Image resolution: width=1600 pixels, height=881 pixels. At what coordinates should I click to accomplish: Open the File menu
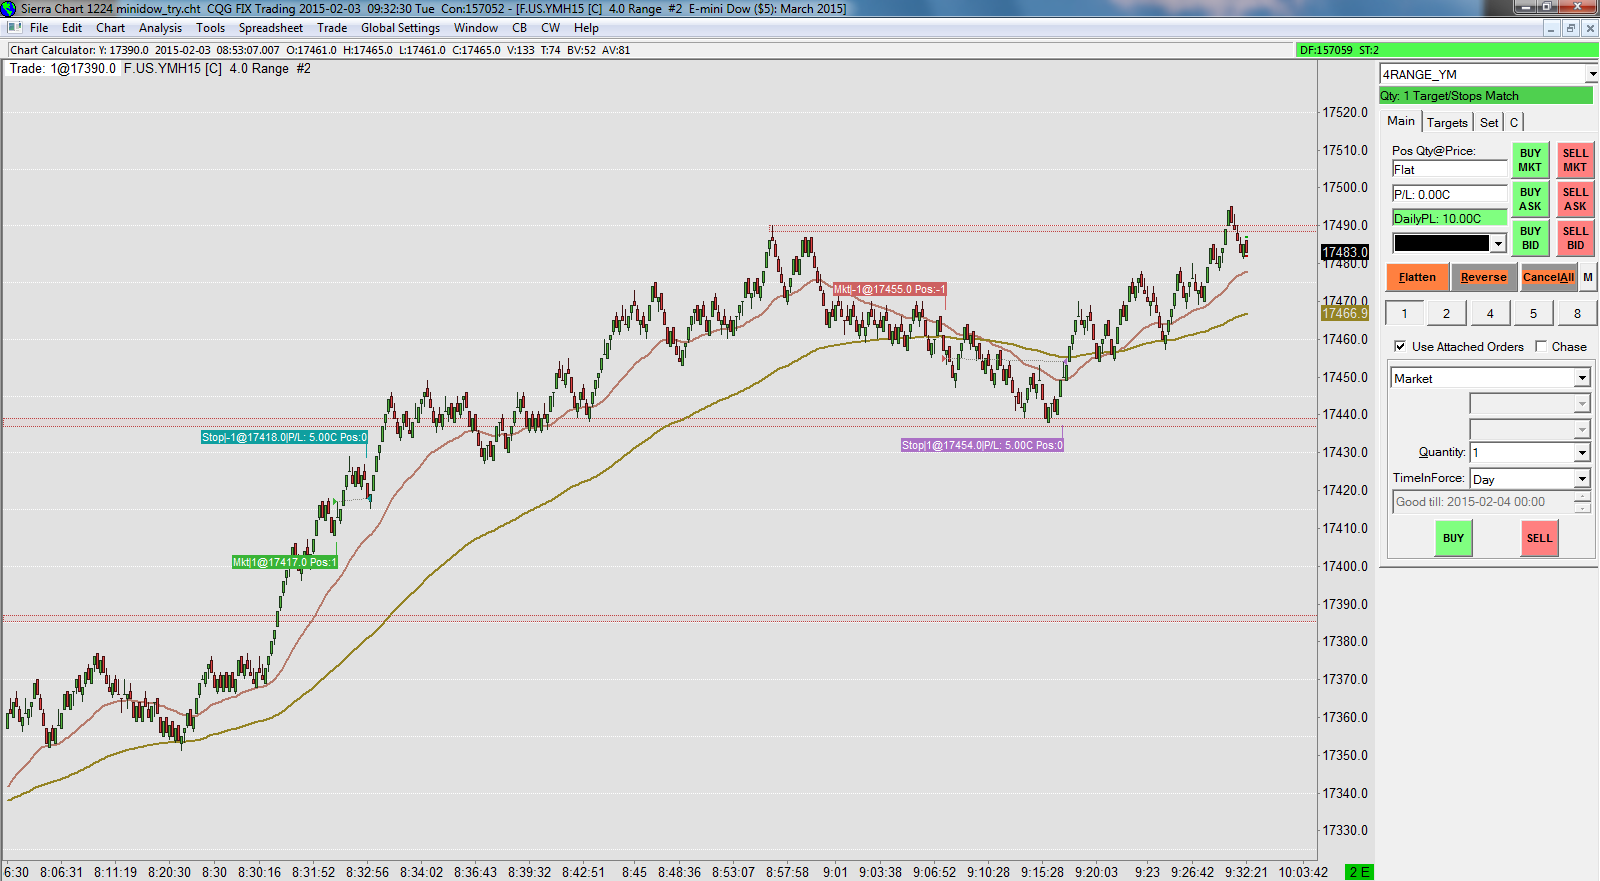[39, 28]
